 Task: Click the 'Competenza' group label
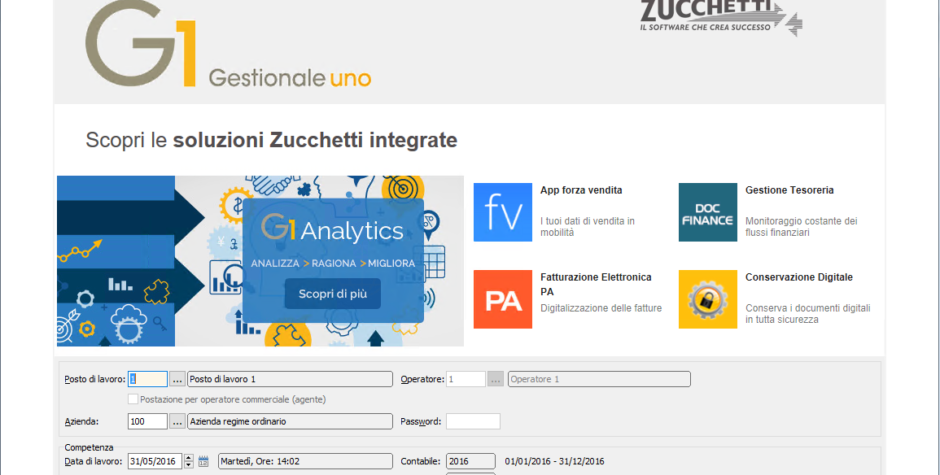pos(89,447)
